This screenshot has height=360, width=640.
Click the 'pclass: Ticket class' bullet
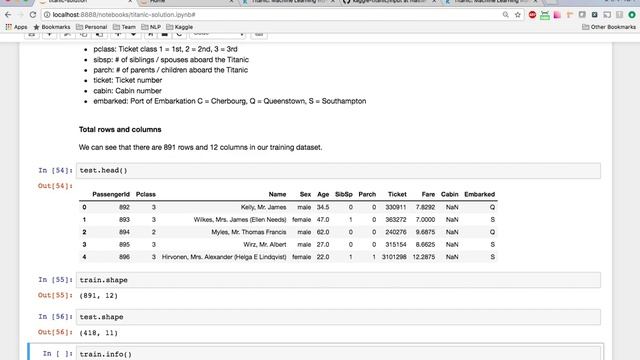click(165, 49)
